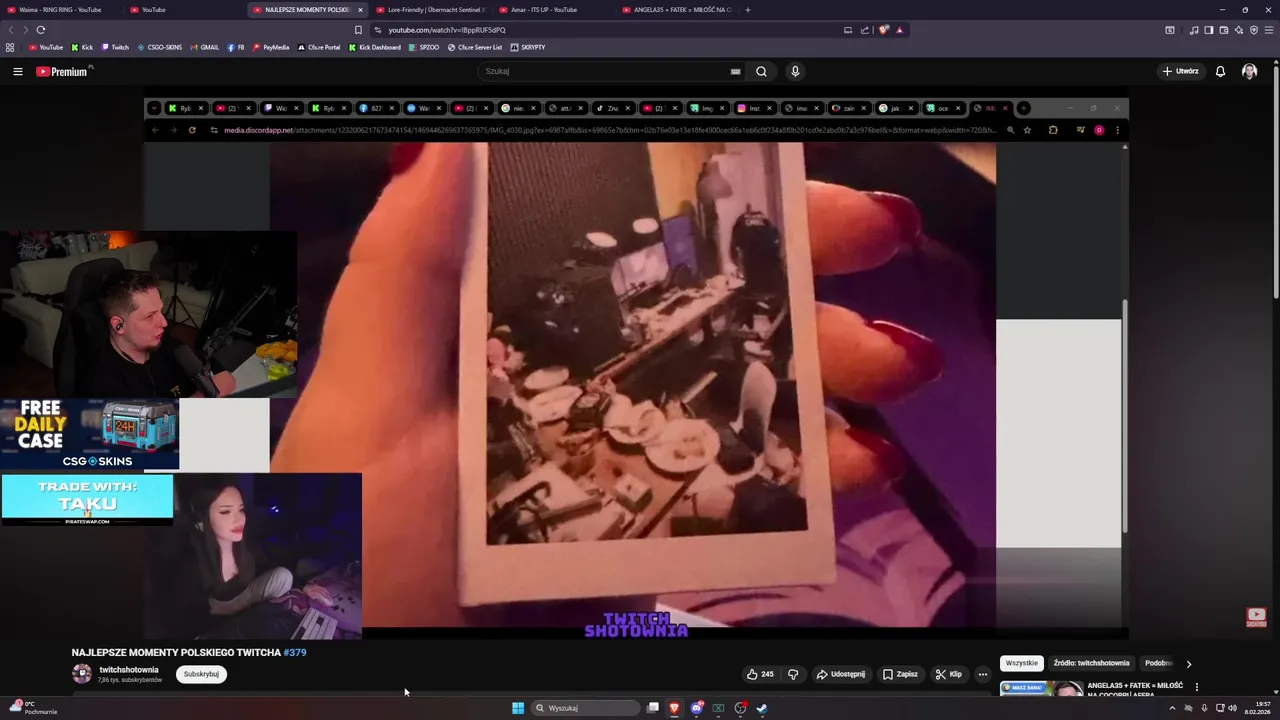Dislike the video
Screen dimensions: 1280x720
[x=793, y=674]
